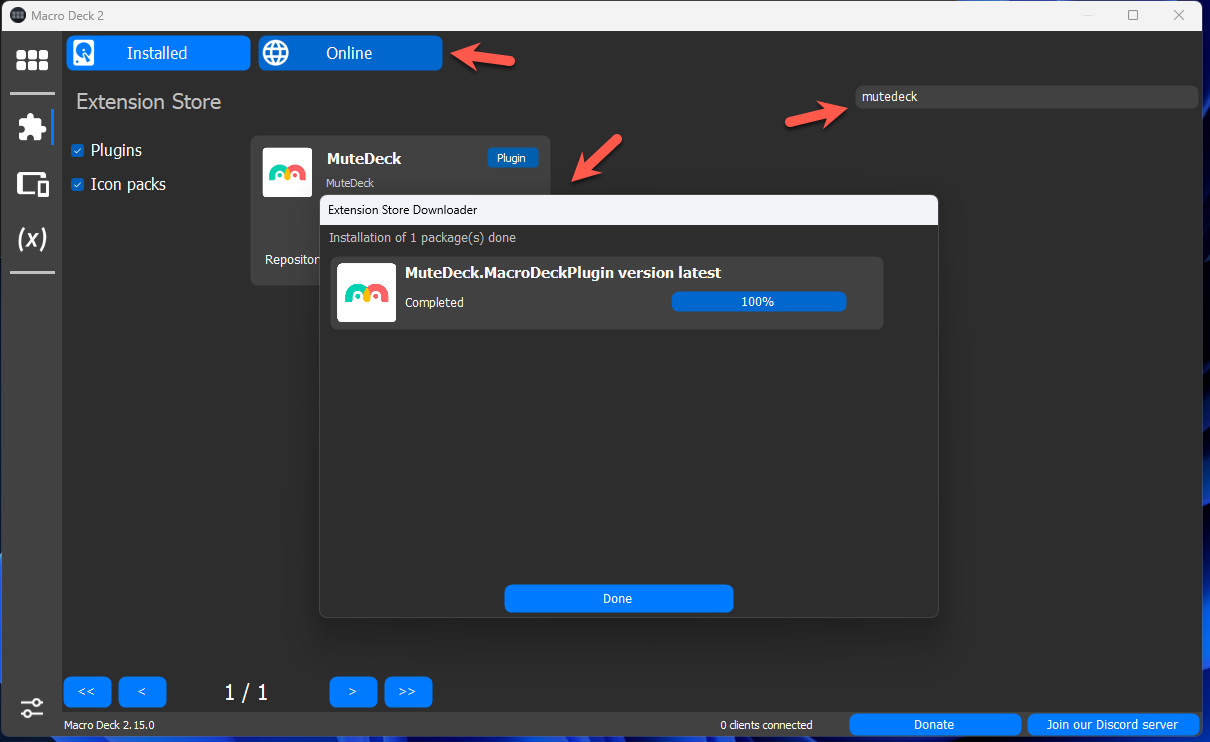Open the deck grid view icon
Image resolution: width=1210 pixels, height=742 pixels.
32,60
